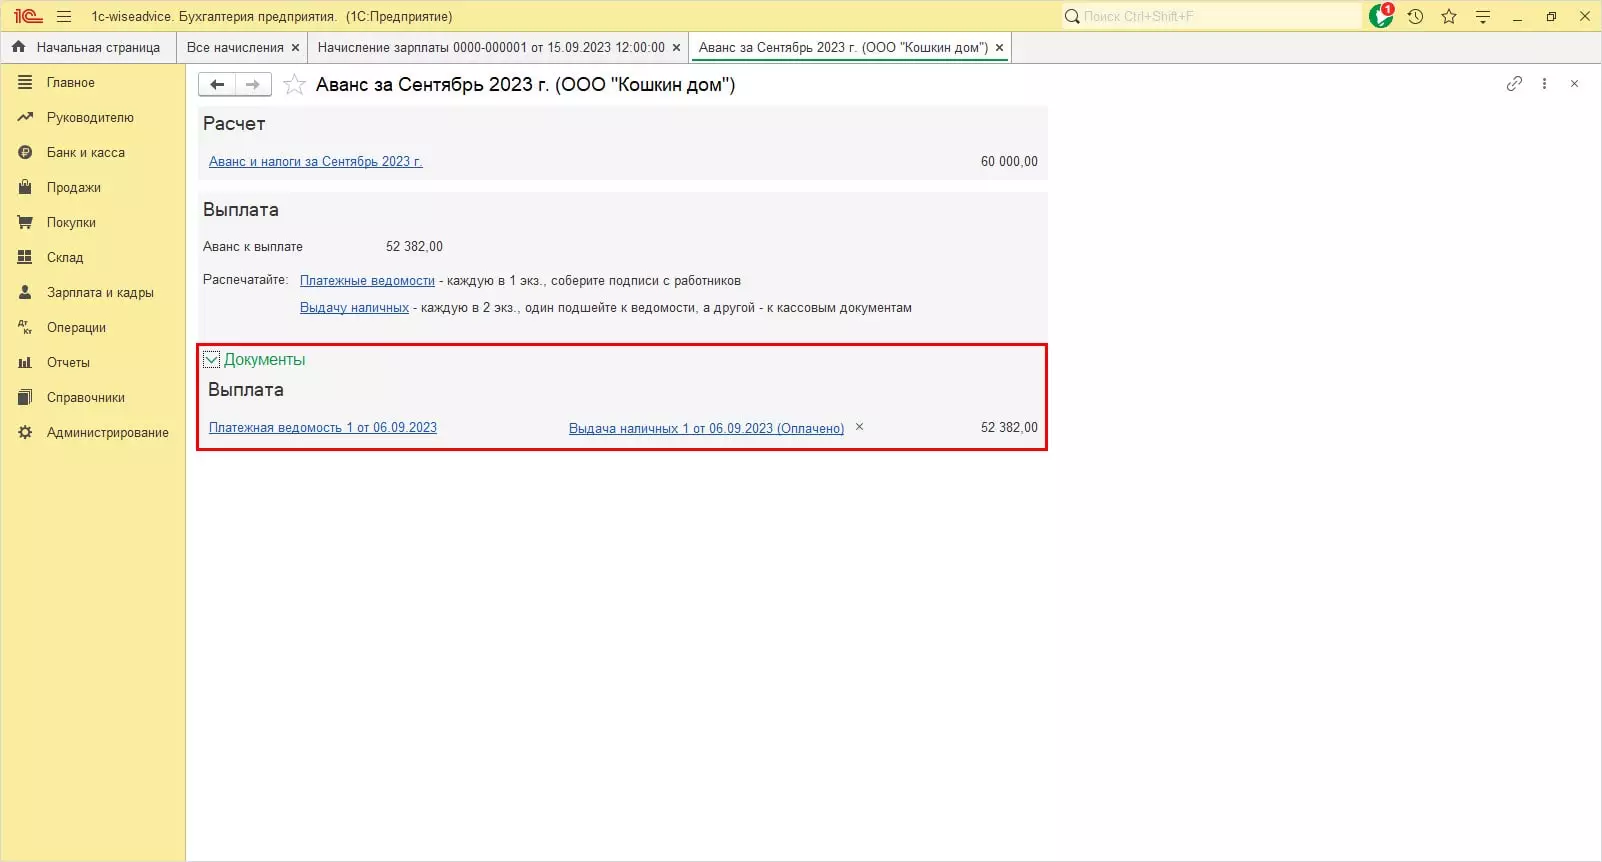This screenshot has height=862, width=1602.
Task: Add this page to favorites via star
Action: [294, 84]
